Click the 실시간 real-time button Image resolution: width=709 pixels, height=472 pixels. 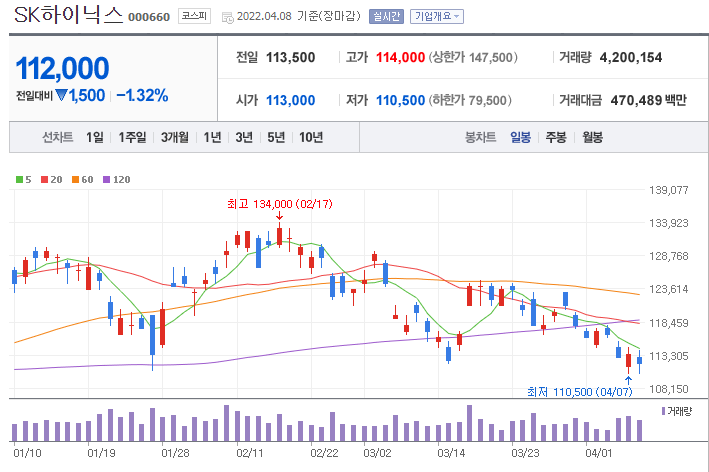pyautogui.click(x=386, y=16)
